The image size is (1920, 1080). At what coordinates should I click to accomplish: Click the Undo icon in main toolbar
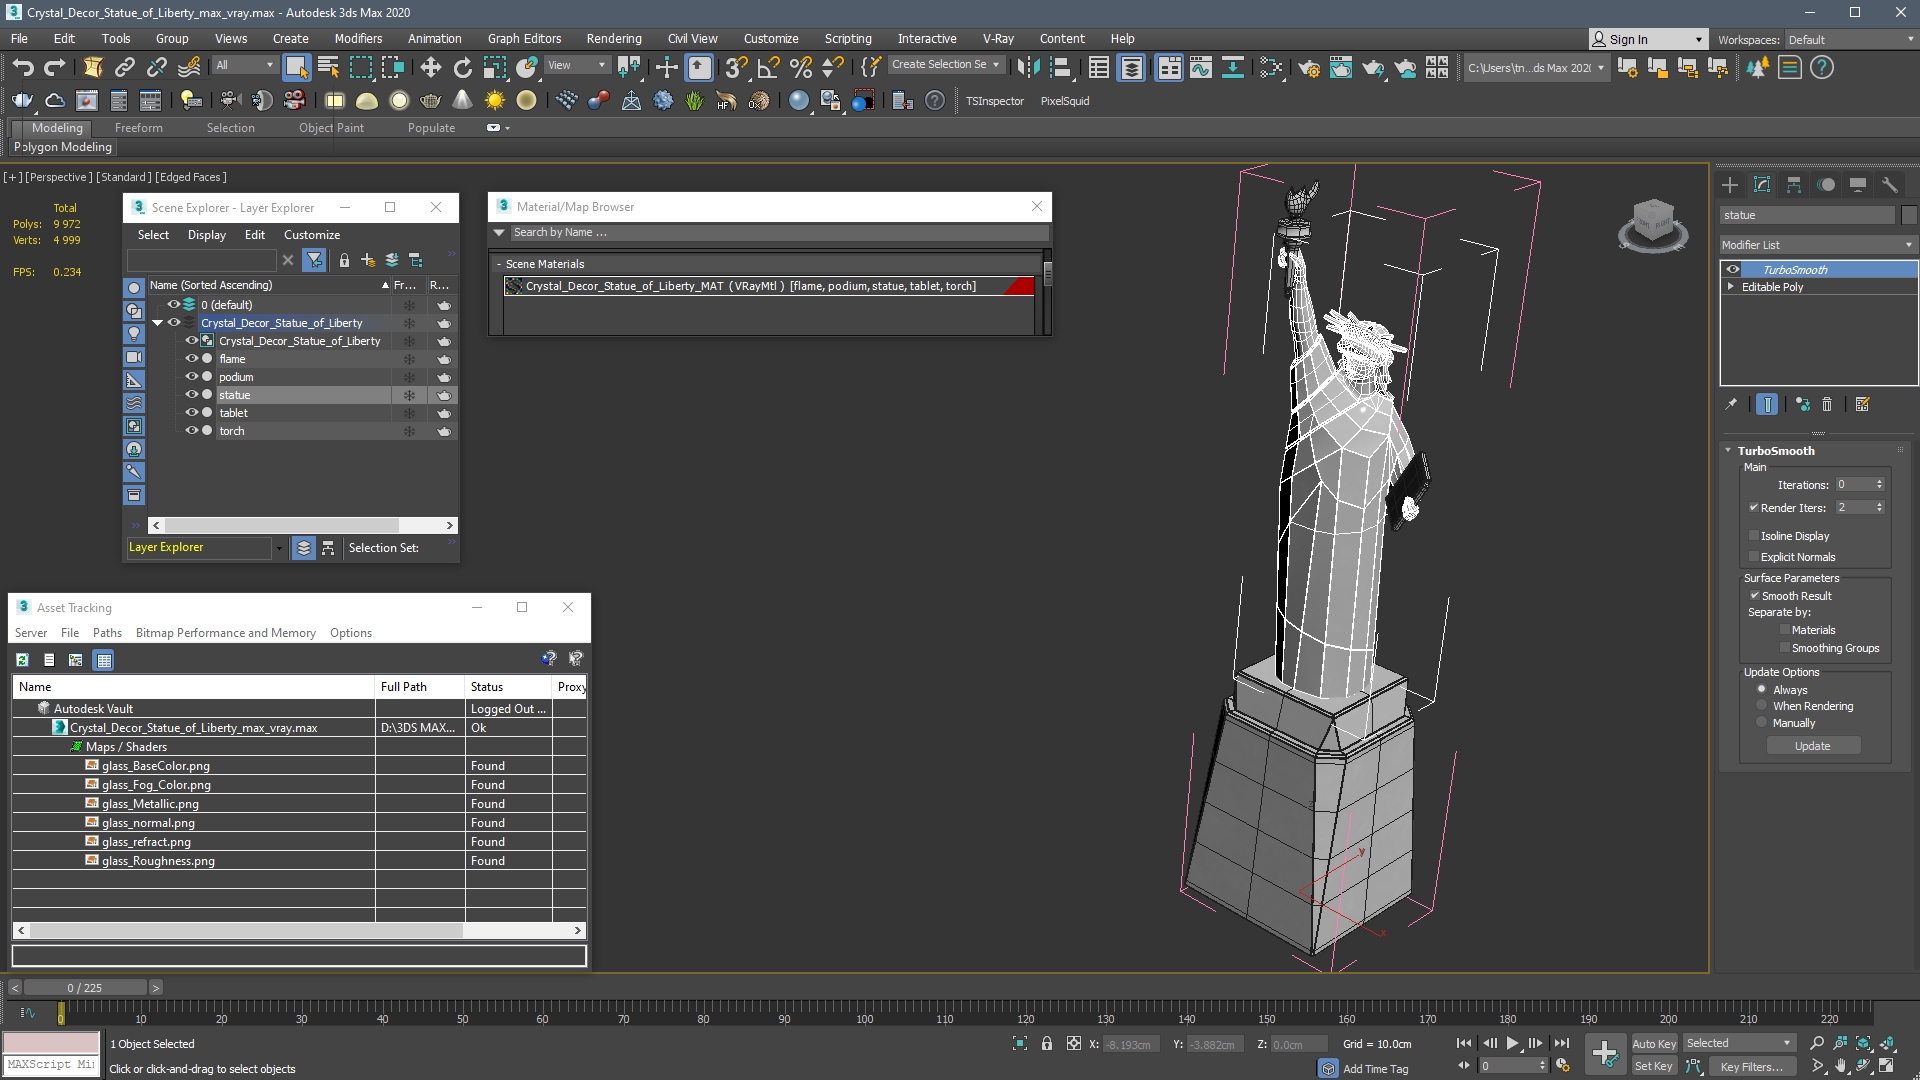[23, 67]
